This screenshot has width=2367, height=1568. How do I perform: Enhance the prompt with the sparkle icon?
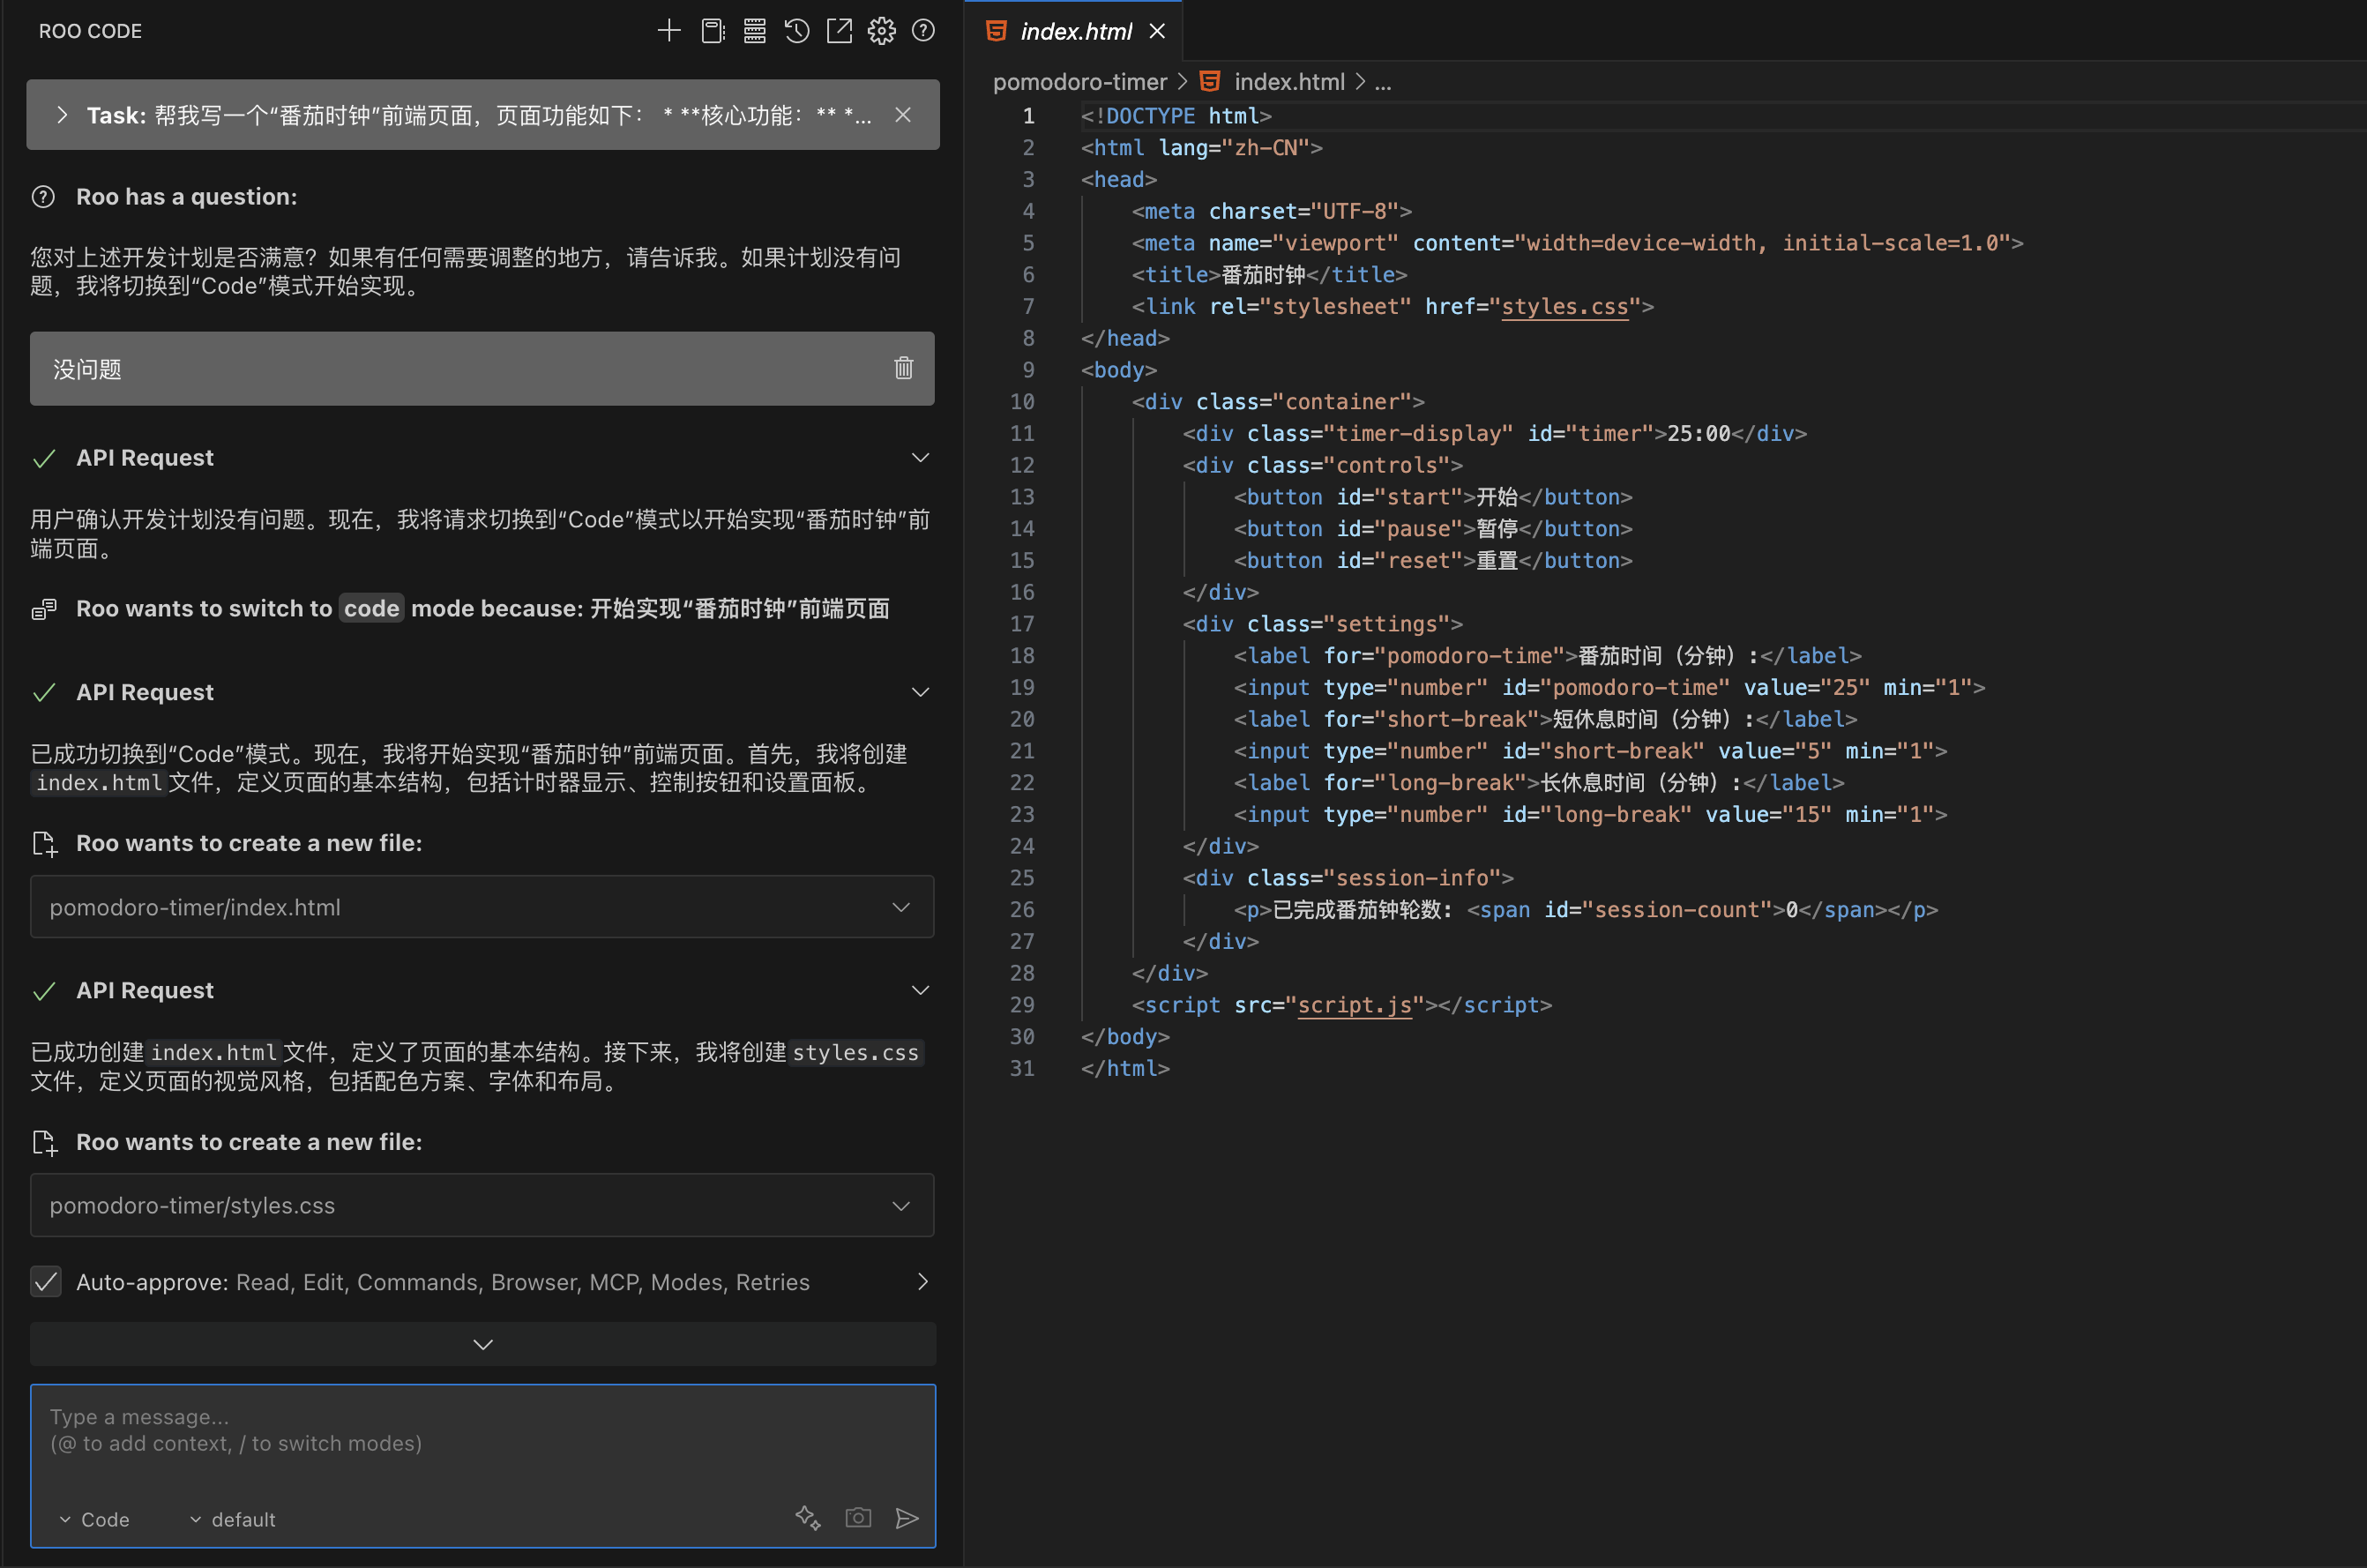(x=808, y=1518)
